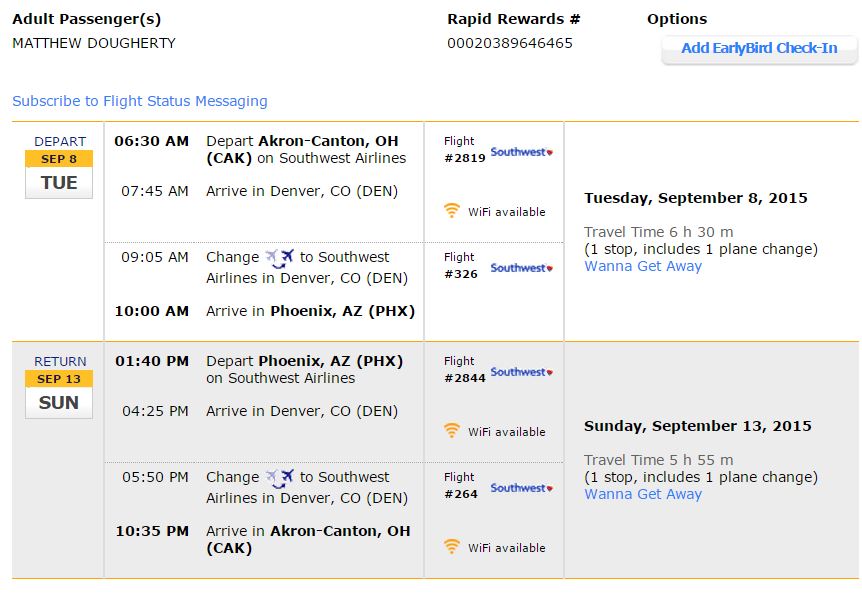Click the Flight #264 number text
The width and height of the screenshot is (862, 602).
coord(462,494)
